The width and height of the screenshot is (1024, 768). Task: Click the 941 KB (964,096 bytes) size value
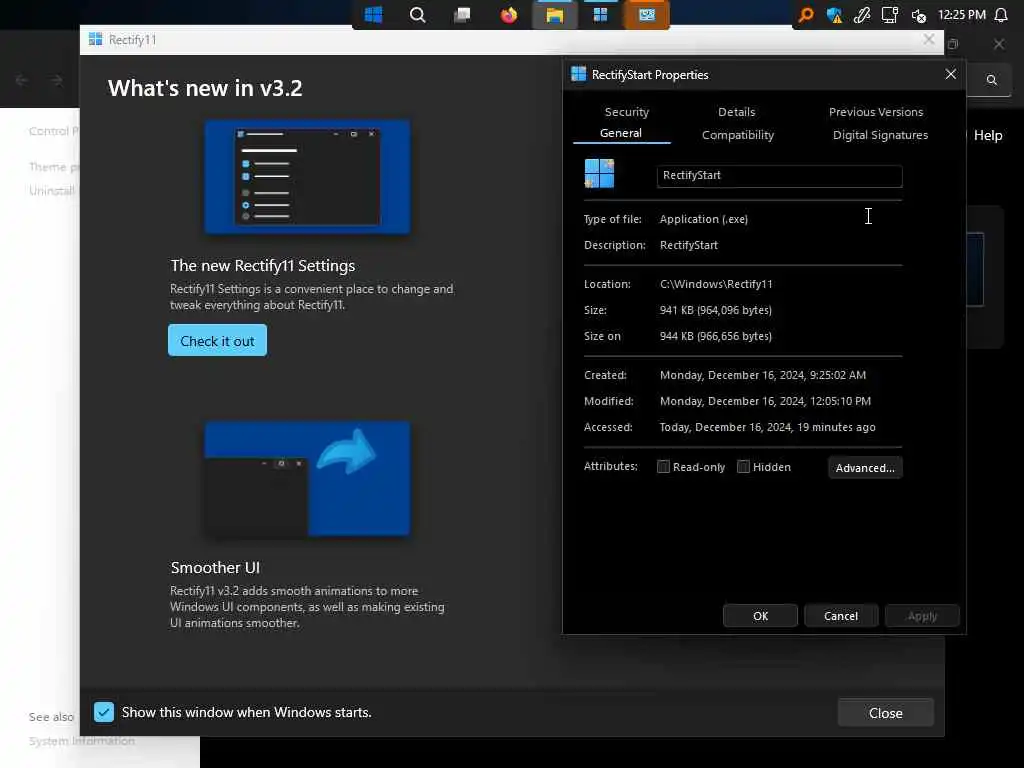click(716, 310)
